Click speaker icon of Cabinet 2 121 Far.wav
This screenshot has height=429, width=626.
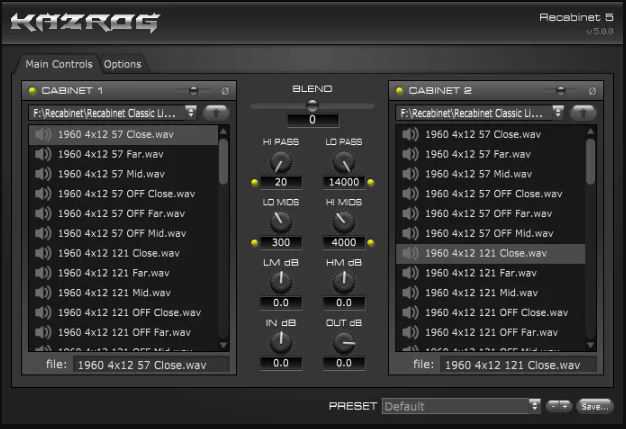[410, 273]
